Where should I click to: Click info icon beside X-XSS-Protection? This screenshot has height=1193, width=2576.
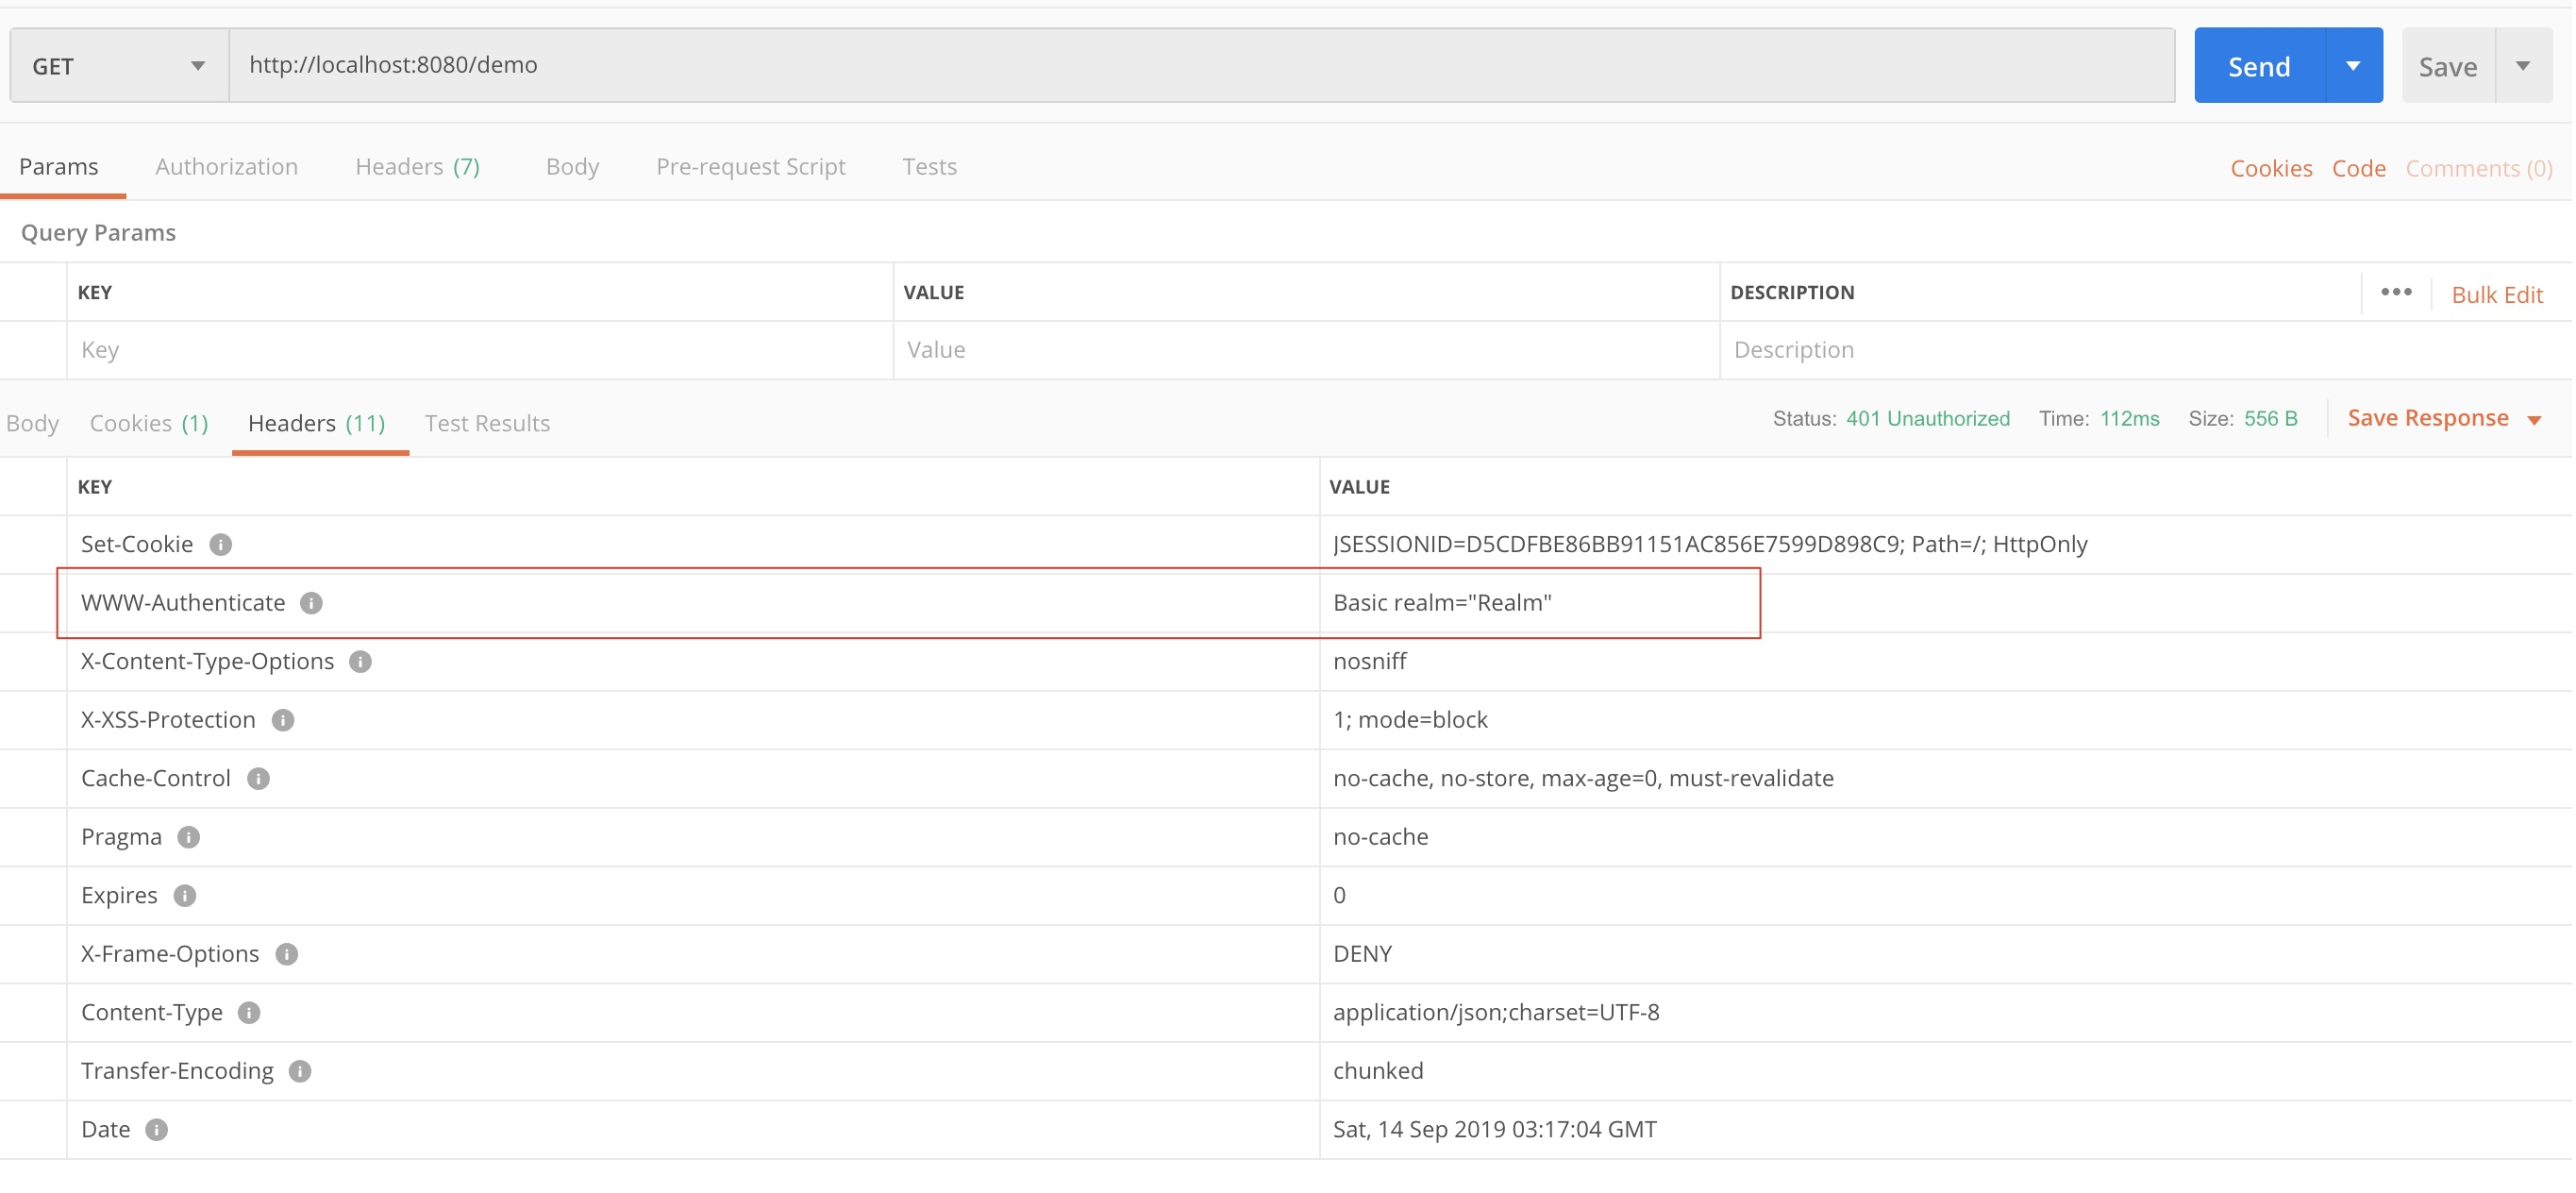tap(283, 720)
